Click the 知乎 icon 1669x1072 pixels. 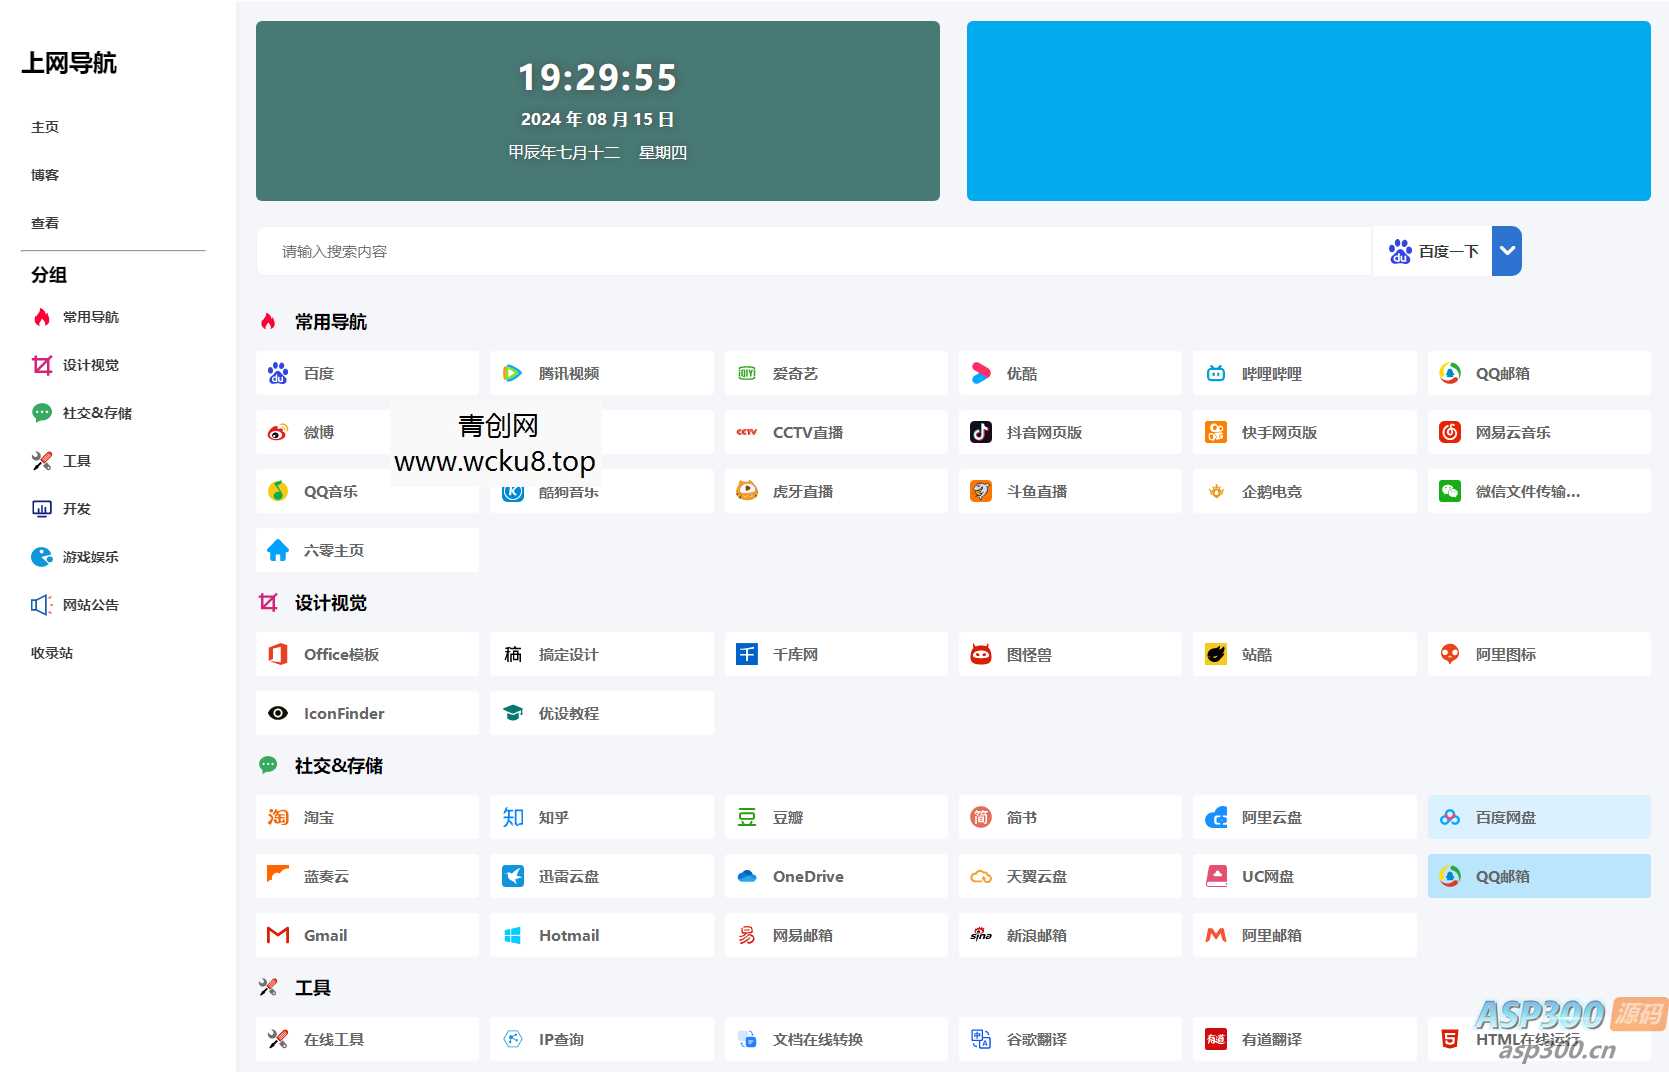(x=512, y=817)
